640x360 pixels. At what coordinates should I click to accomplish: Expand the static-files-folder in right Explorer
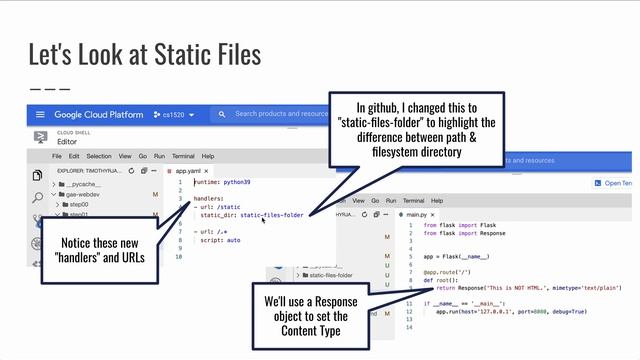point(298,276)
